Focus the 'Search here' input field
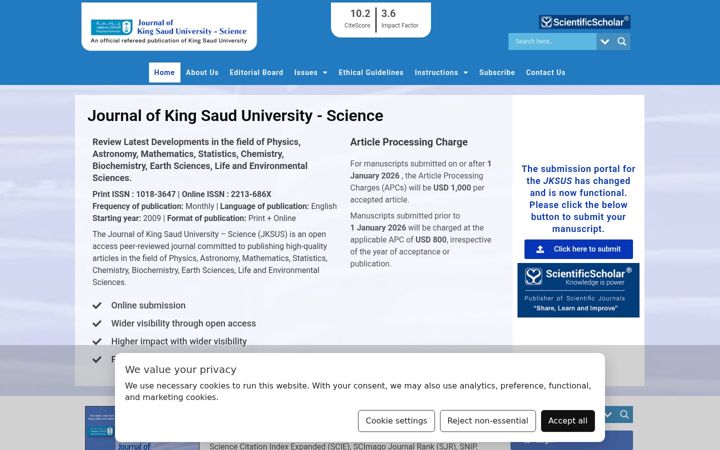 point(552,41)
